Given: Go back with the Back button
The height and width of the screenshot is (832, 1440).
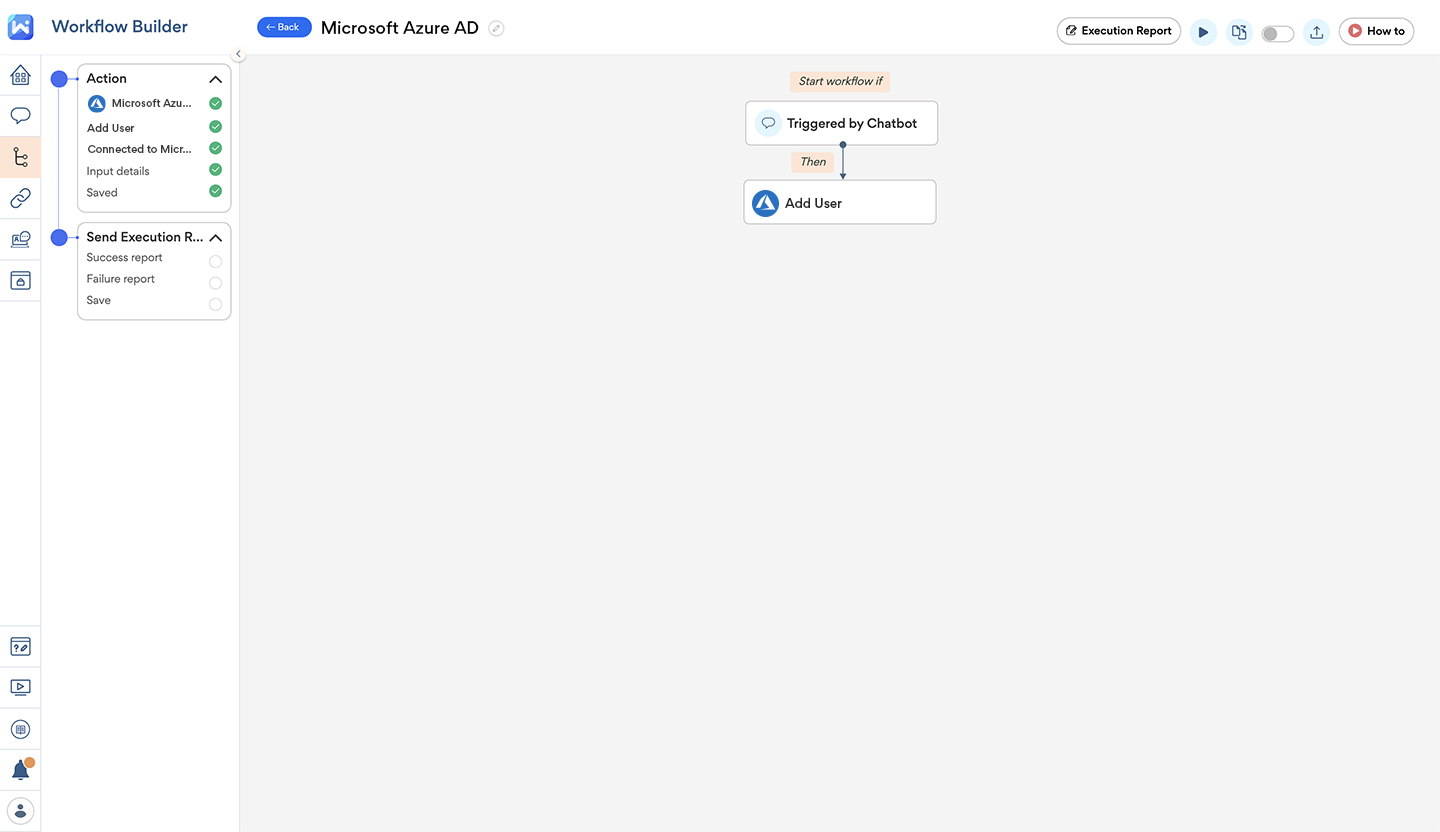Looking at the screenshot, I should [x=284, y=27].
